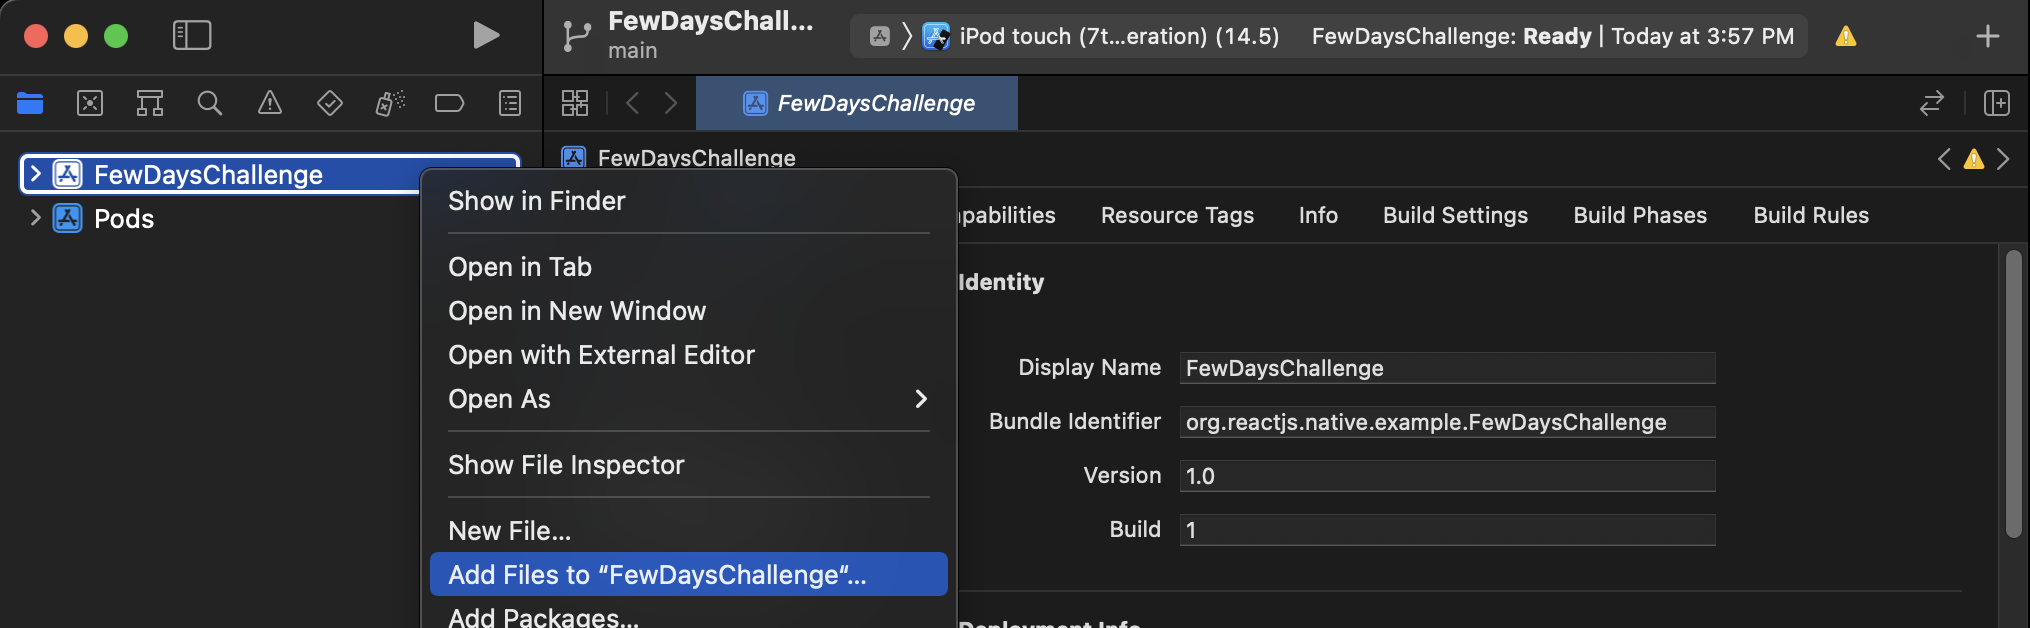Choose New File... menu item
Viewport: 2030px width, 628px height.
coord(689,531)
